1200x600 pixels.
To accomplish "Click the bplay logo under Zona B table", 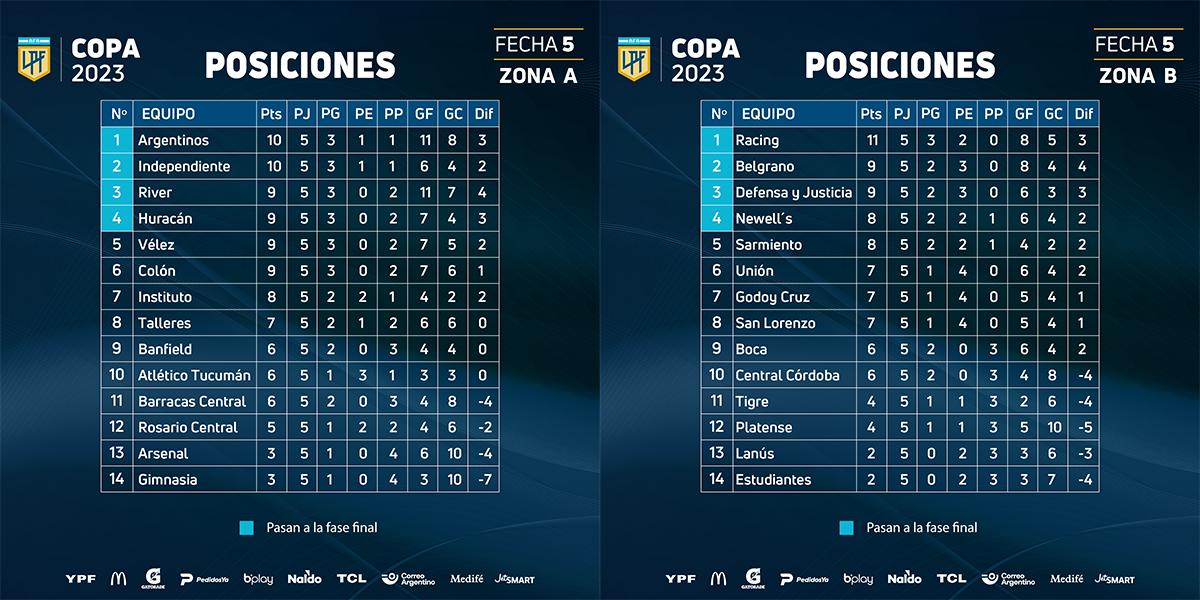I will tap(858, 578).
